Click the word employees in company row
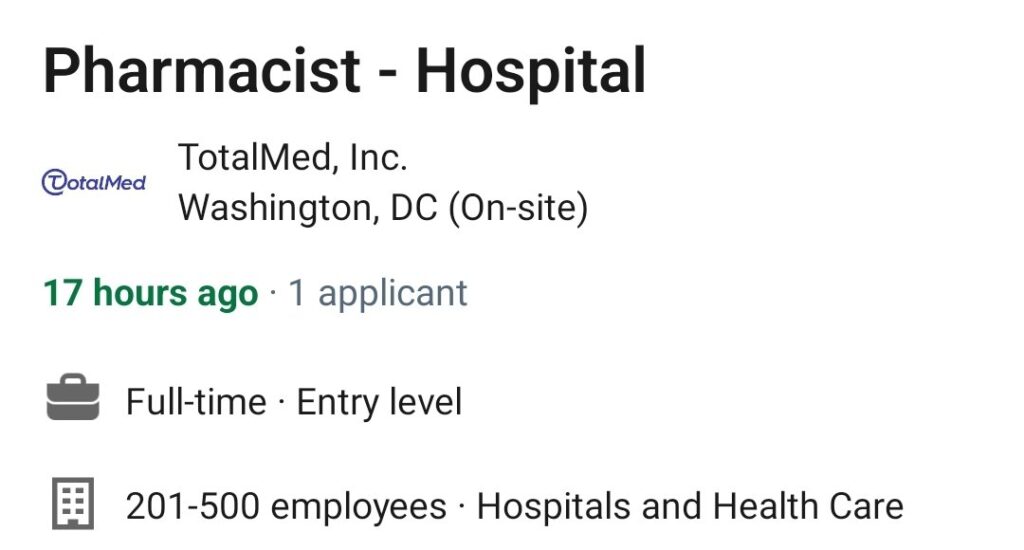The width and height of the screenshot is (1024, 550). [x=359, y=508]
